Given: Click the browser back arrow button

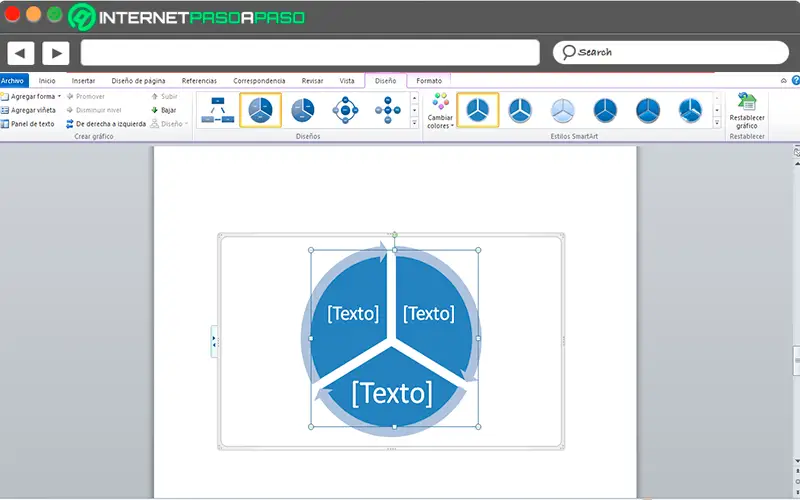Looking at the screenshot, I should tap(20, 53).
